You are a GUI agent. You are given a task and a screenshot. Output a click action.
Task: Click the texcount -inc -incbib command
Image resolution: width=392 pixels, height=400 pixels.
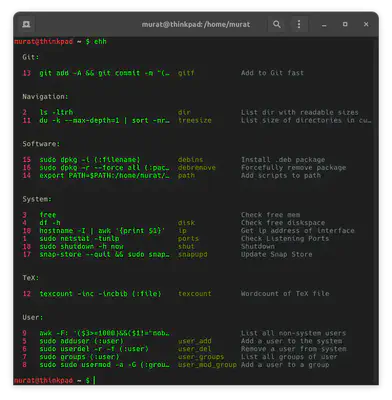tap(100, 294)
